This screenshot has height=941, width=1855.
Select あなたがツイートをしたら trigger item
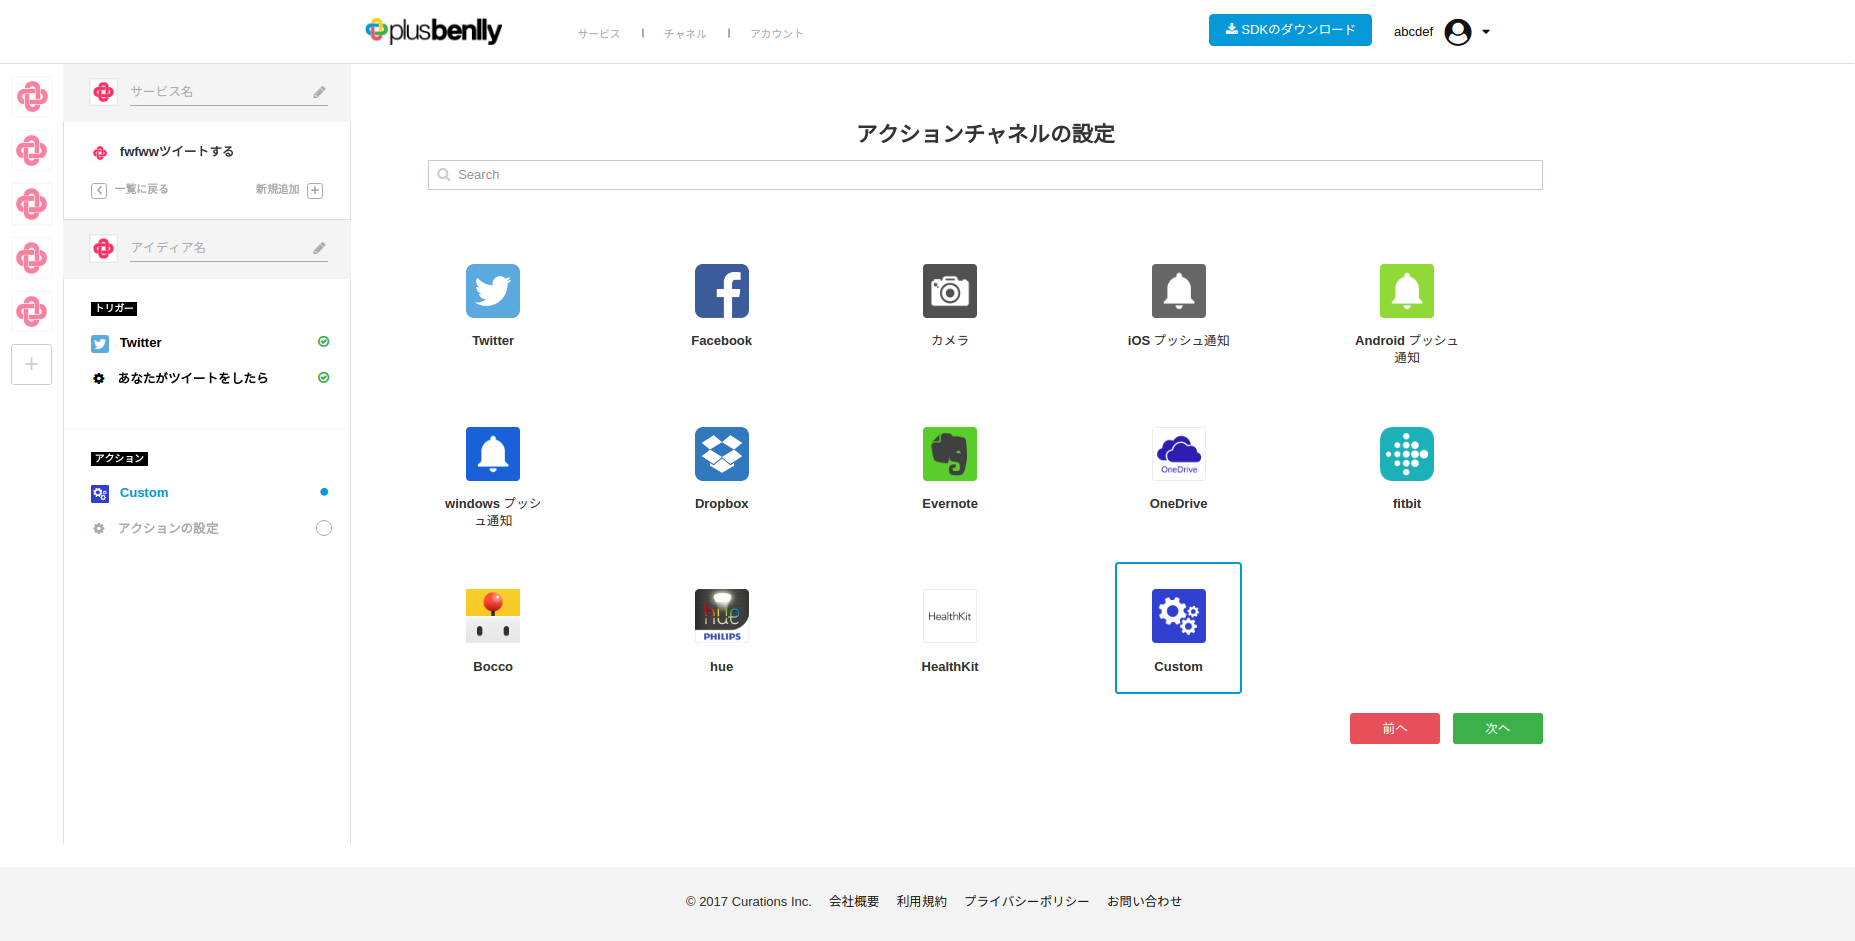(193, 378)
